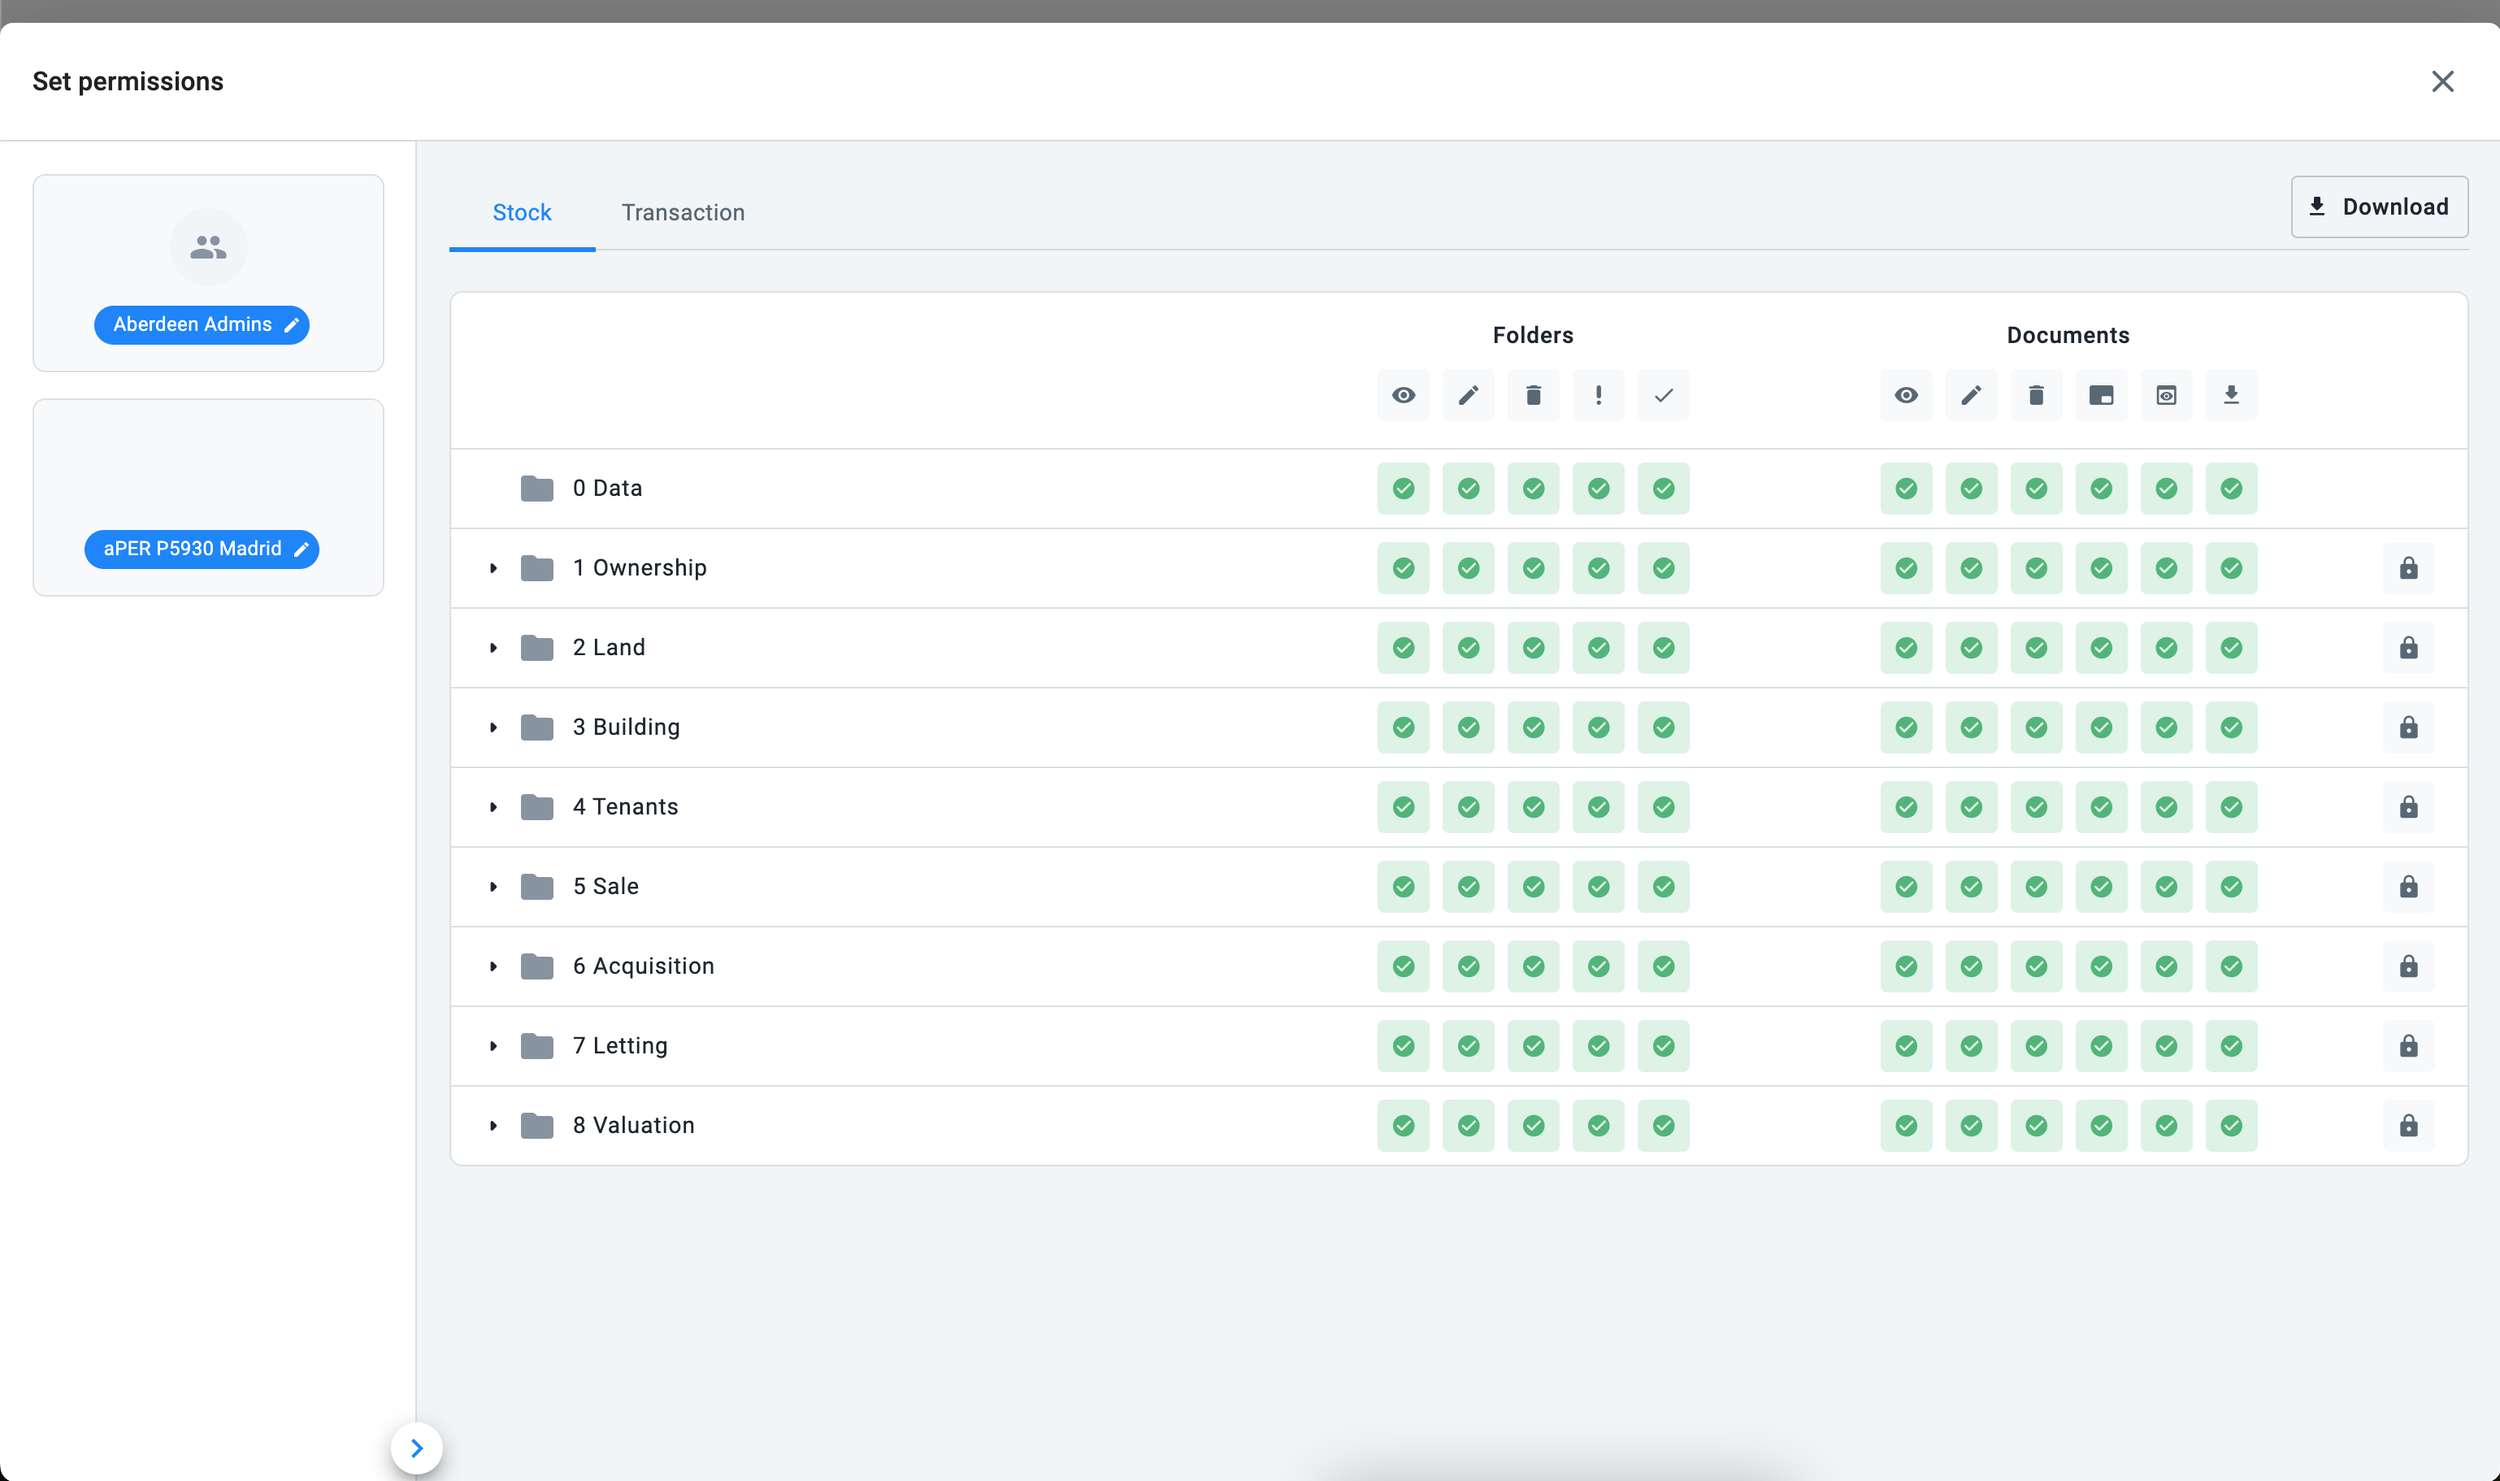Viewport: 2500px width, 1481px height.
Task: Expand the 4 Tenants folder
Action: pos(493,807)
